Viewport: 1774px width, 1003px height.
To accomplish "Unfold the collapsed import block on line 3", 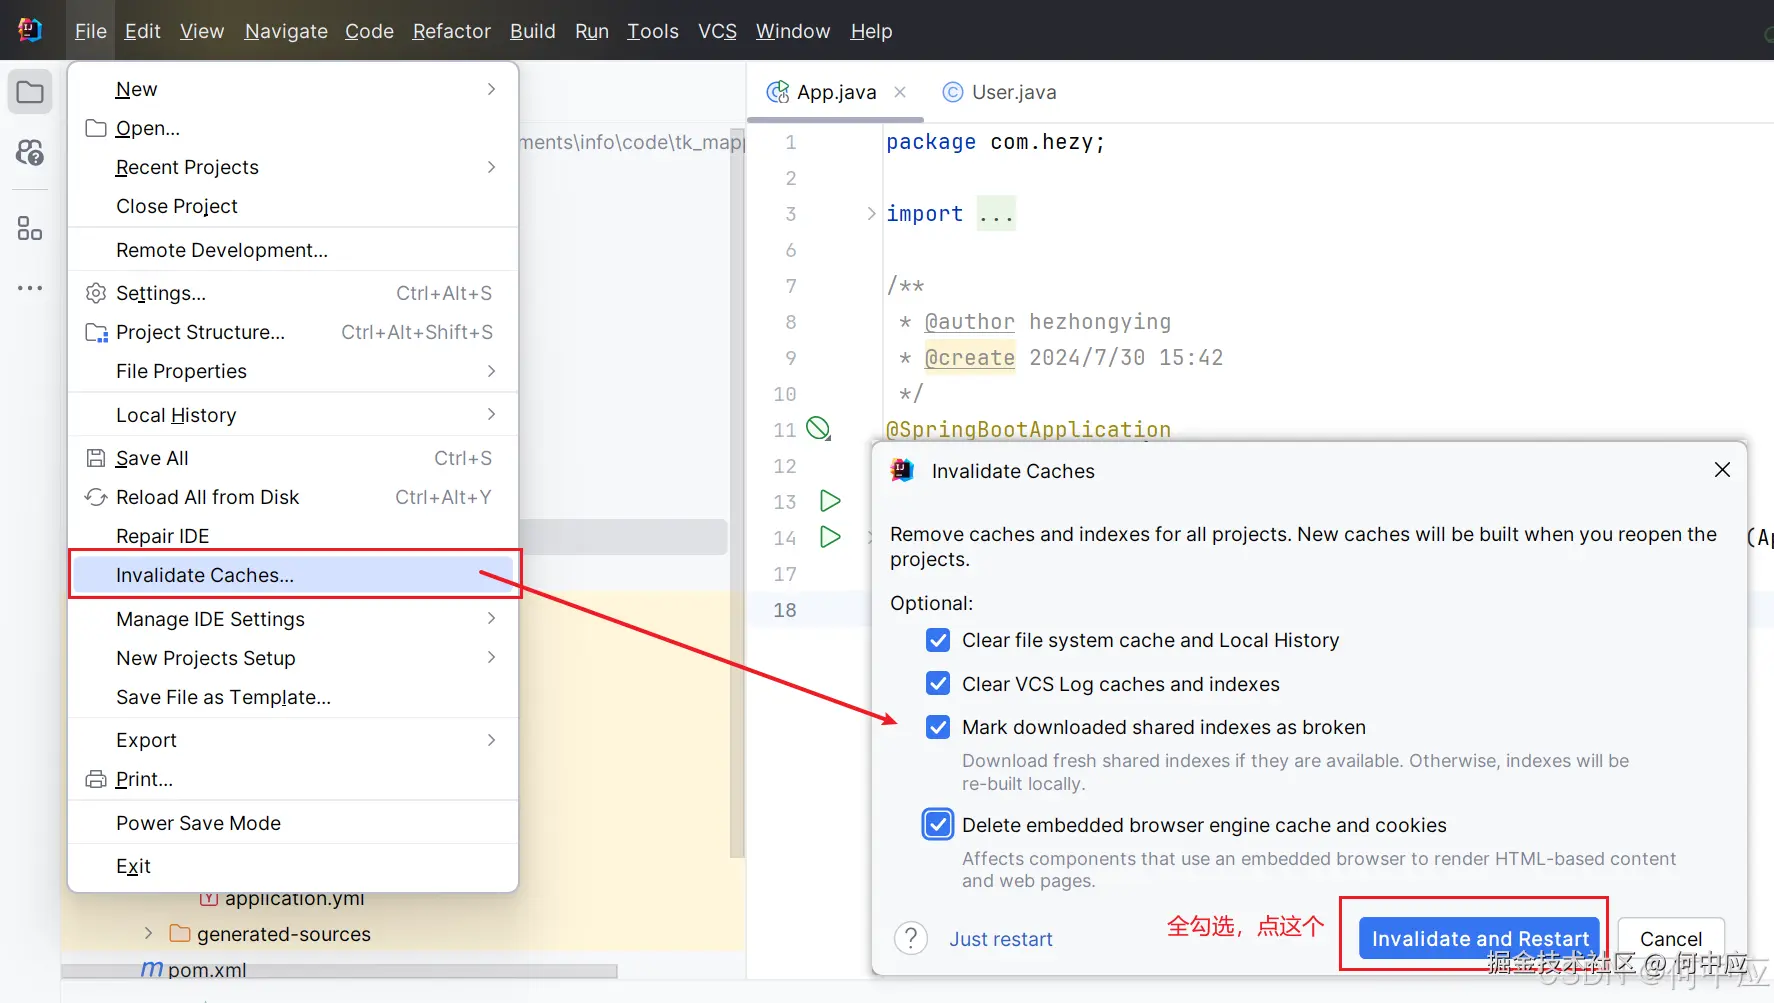I will click(x=871, y=213).
